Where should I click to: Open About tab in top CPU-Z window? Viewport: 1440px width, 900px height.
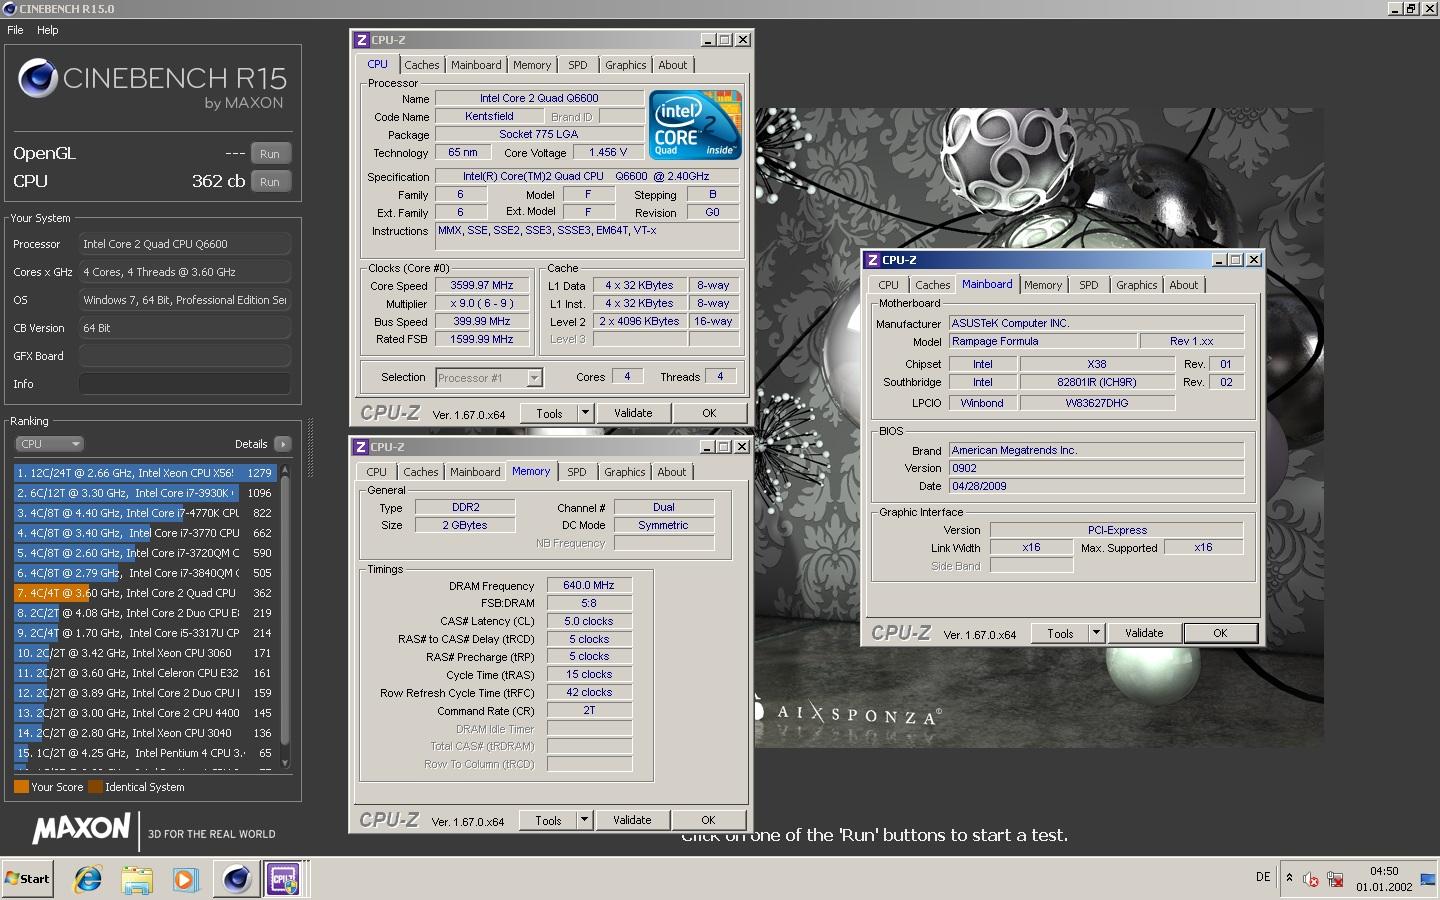673,65
